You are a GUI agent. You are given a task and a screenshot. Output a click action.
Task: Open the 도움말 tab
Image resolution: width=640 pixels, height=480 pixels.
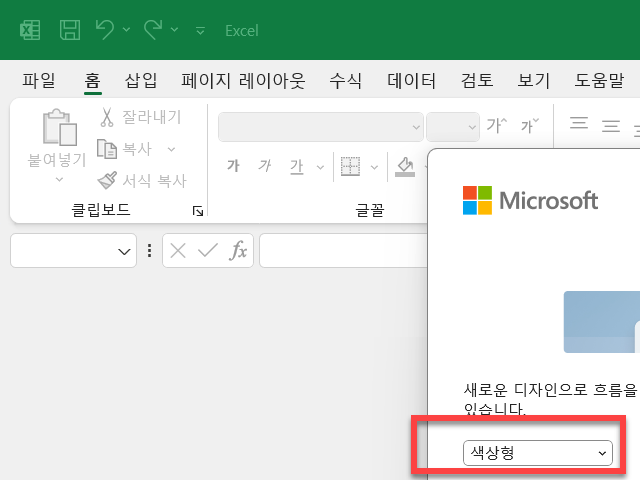click(x=599, y=80)
